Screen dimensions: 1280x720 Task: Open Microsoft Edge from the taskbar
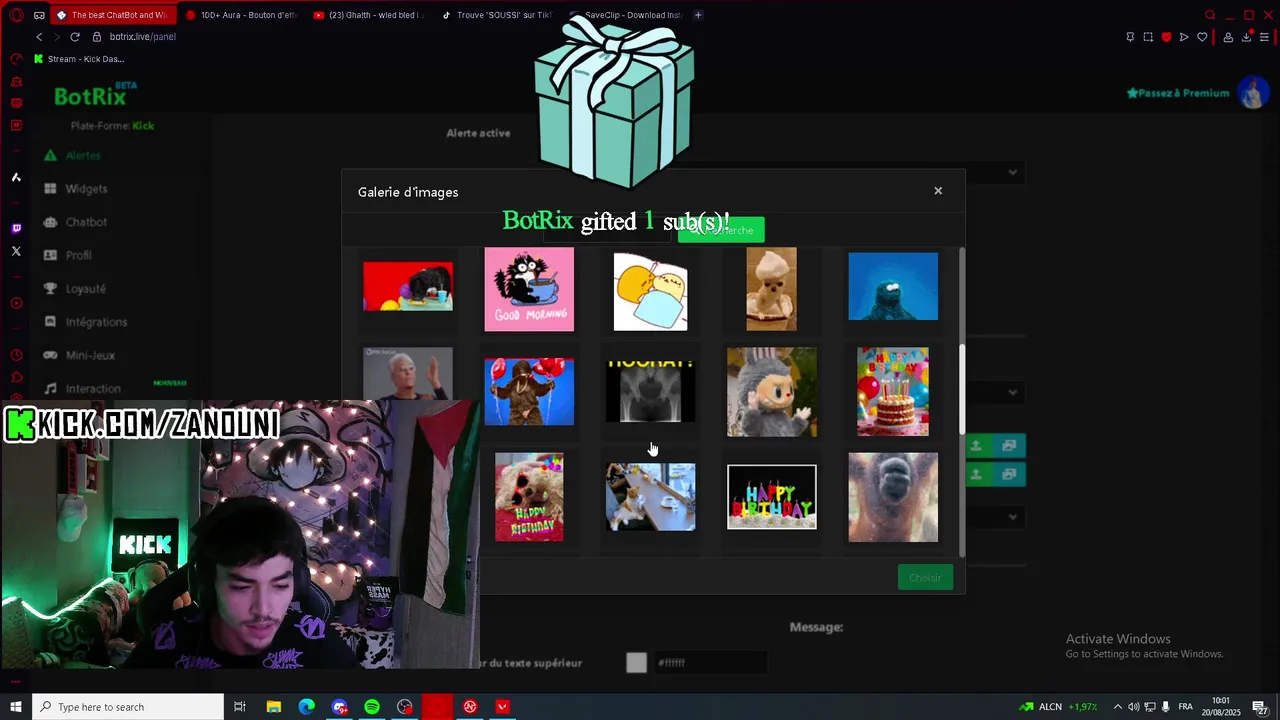(x=306, y=707)
